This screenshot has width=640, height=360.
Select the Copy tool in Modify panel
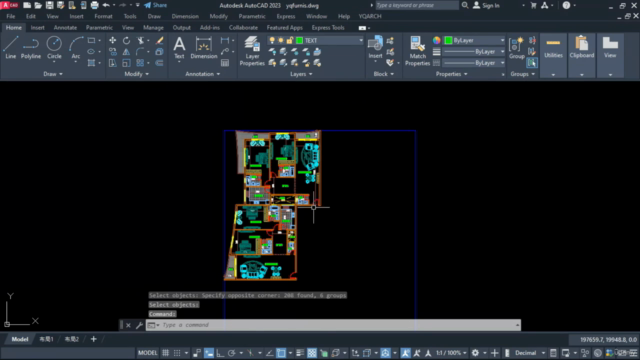[112, 52]
